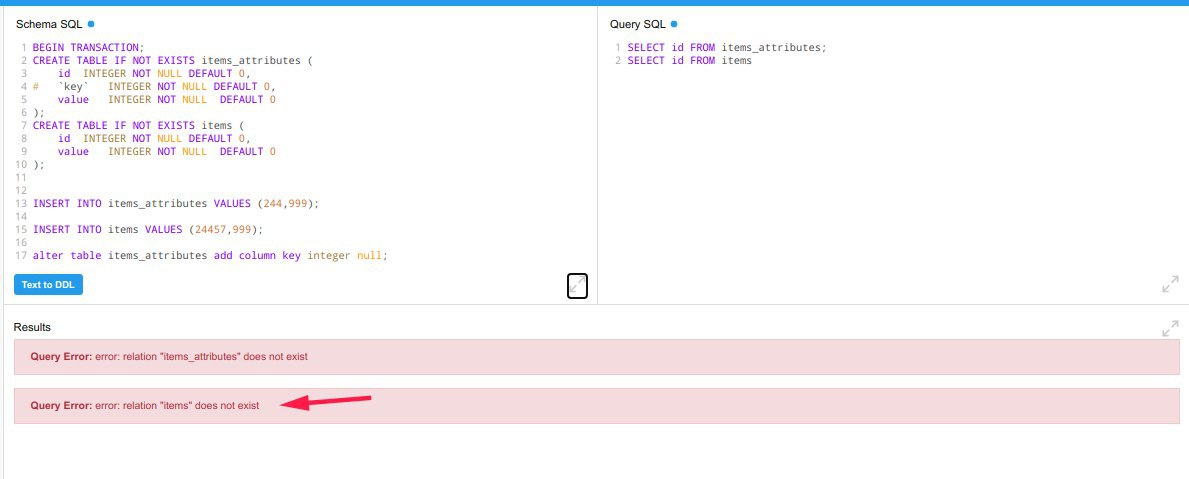Click the CREATE TABLE items_attributes line

(172, 60)
